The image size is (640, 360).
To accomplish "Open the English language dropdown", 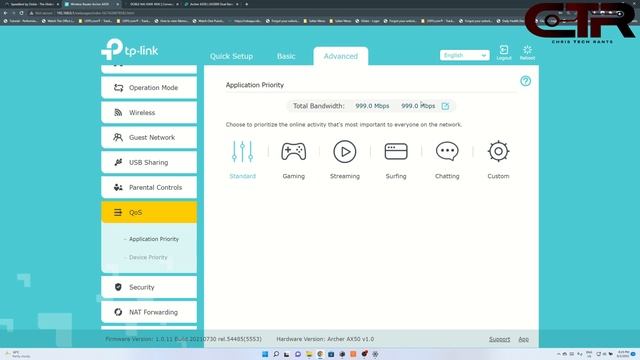I will 464,55.
